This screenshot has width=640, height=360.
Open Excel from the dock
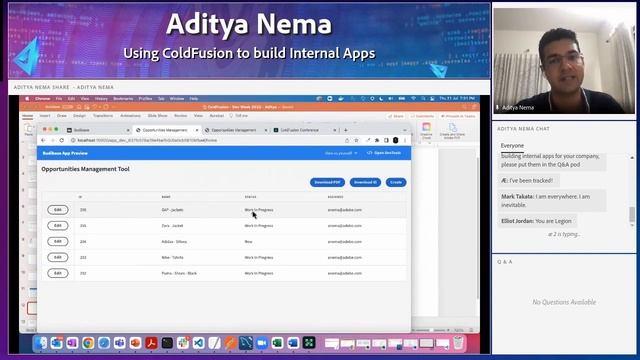pos(277,343)
